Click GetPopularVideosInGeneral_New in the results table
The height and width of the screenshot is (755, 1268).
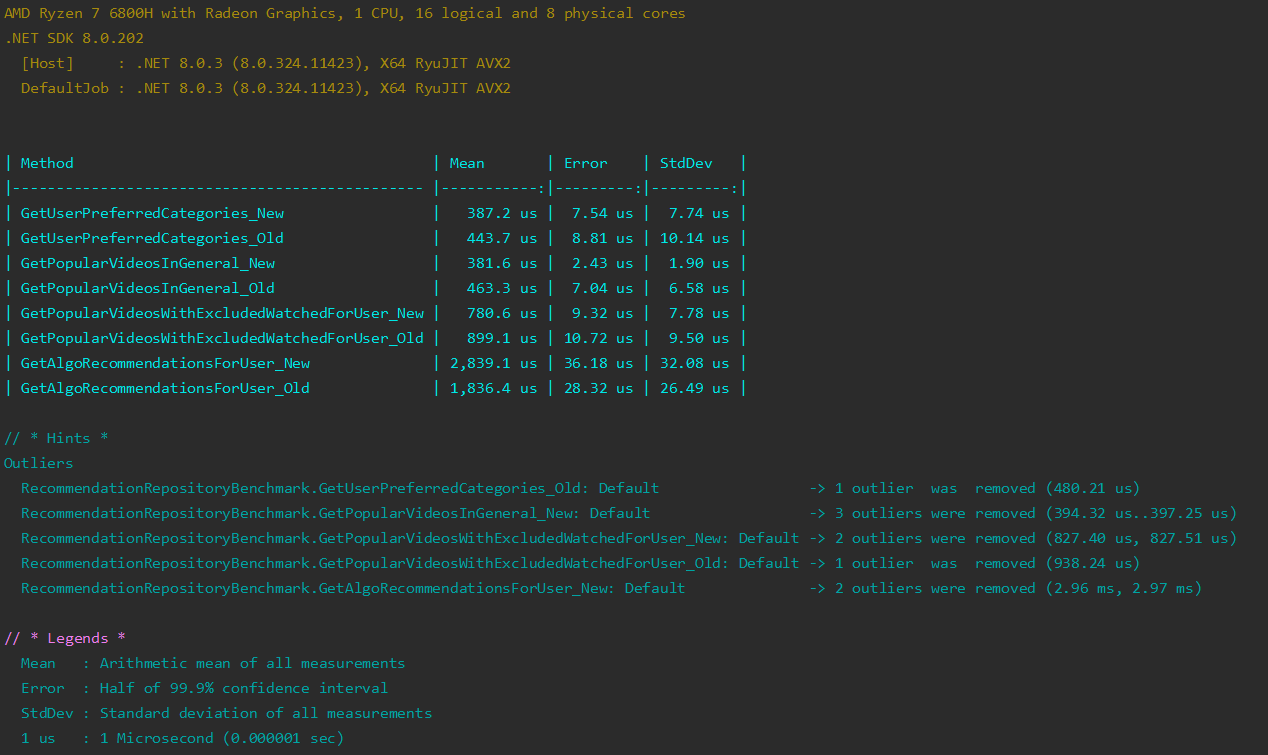pyautogui.click(x=148, y=263)
